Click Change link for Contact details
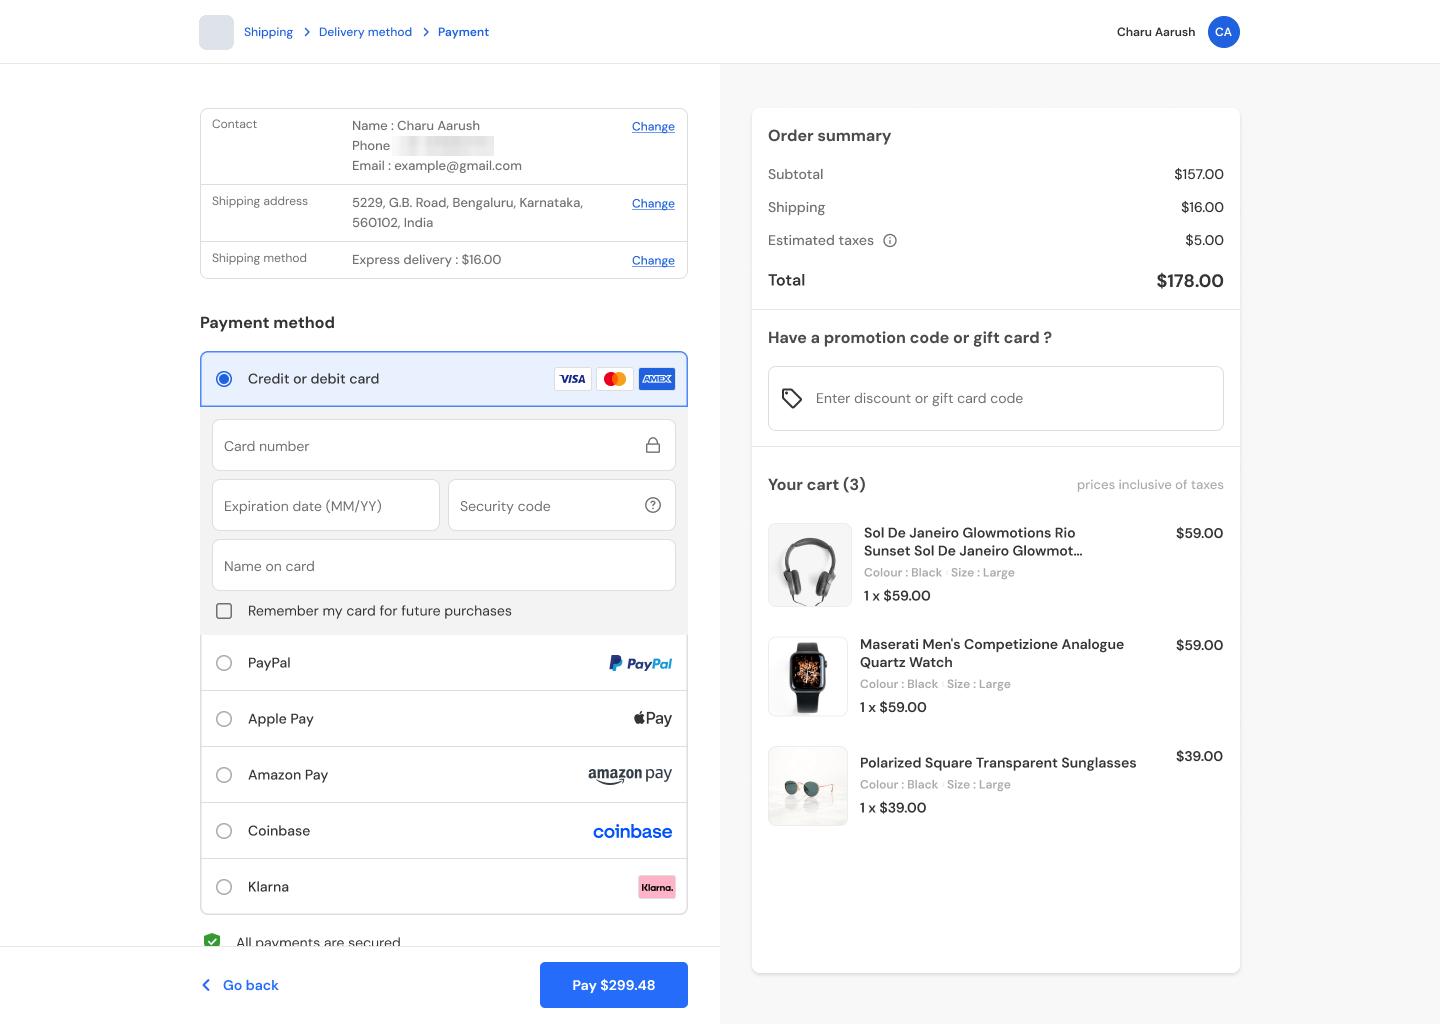This screenshot has width=1440, height=1024. (x=653, y=126)
